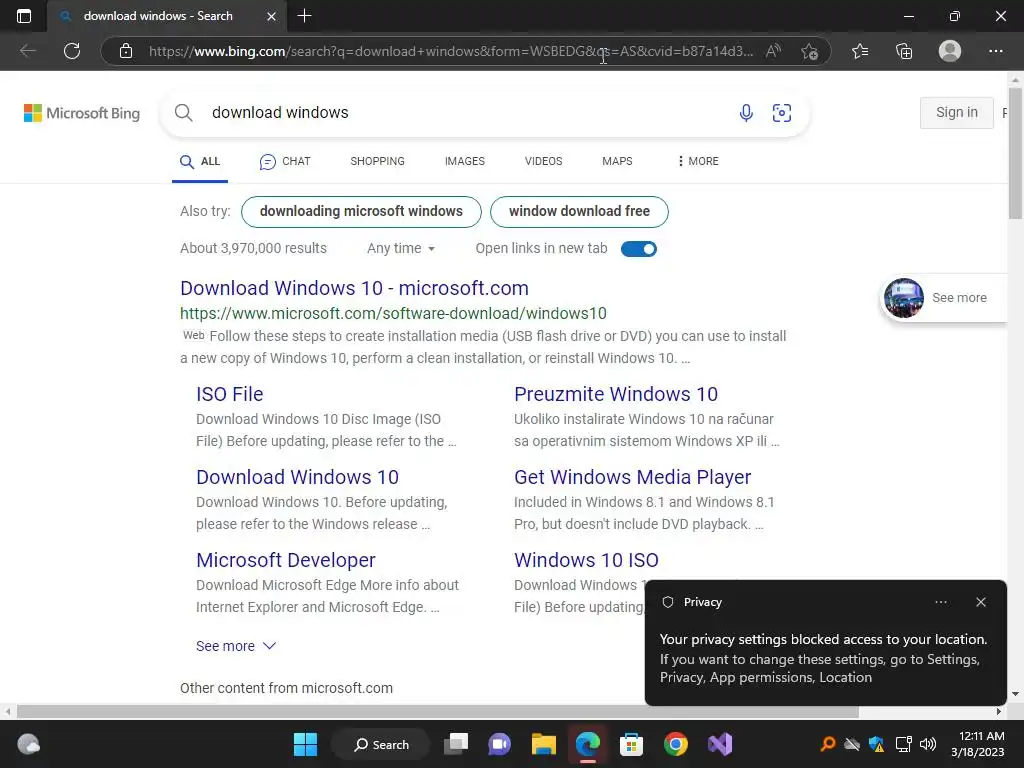1024x768 pixels.
Task: Open File Explorer from taskbar
Action: (x=543, y=744)
